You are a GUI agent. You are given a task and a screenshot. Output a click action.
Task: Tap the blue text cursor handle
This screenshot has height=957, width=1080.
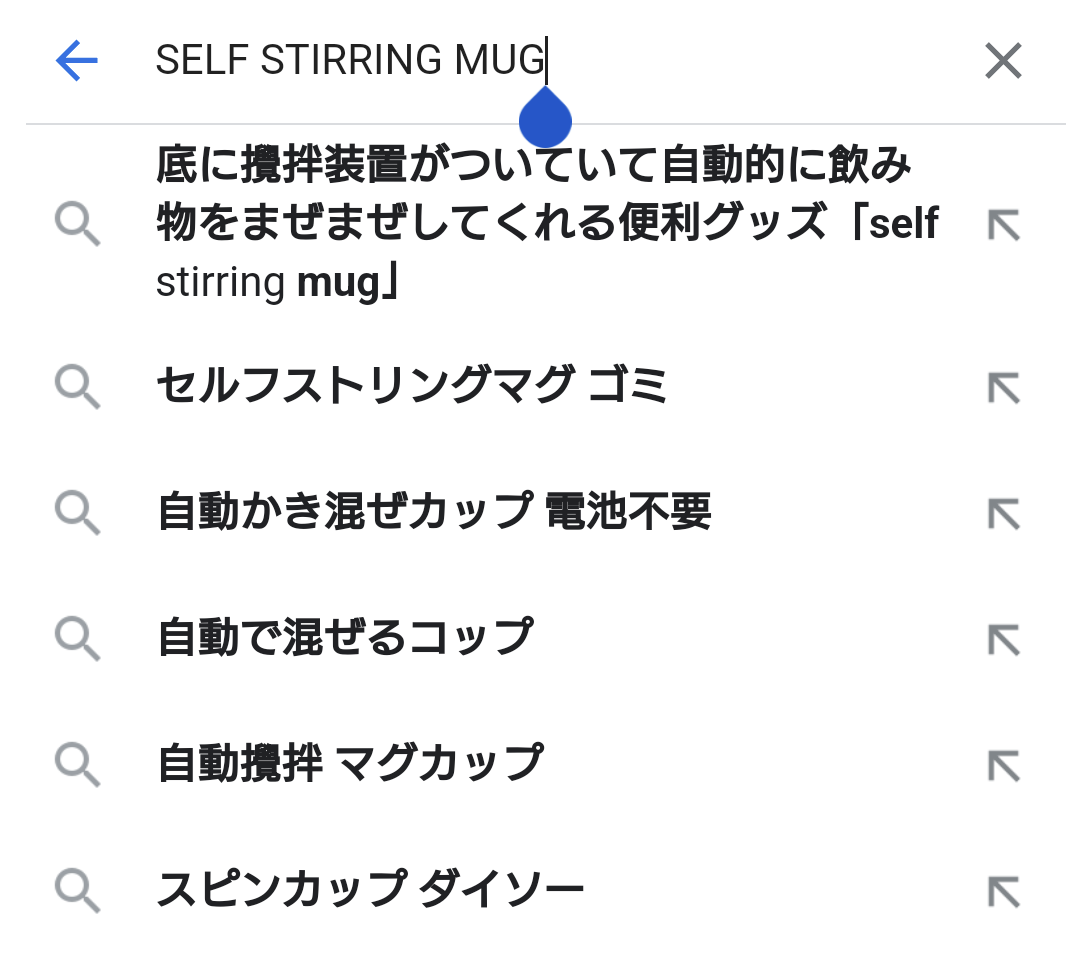[545, 118]
